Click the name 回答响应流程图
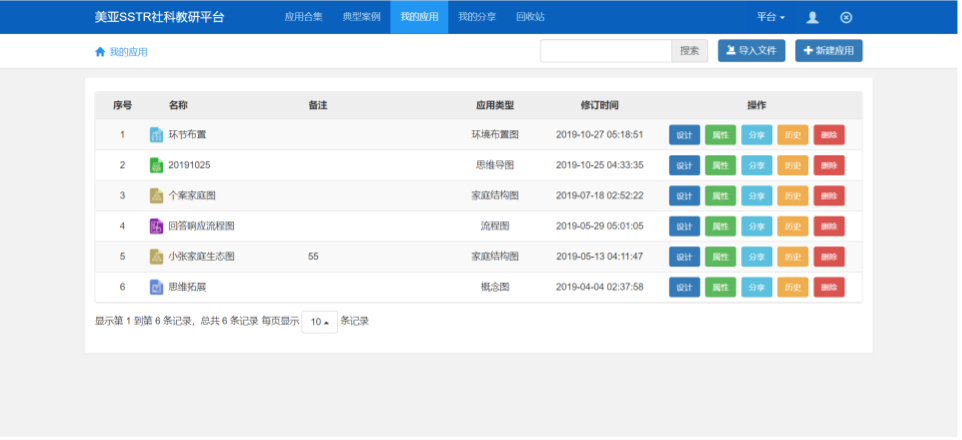 click(x=201, y=226)
